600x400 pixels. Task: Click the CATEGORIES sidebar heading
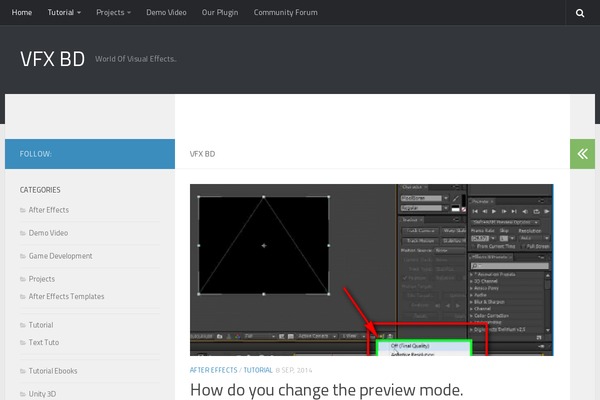[40, 190]
